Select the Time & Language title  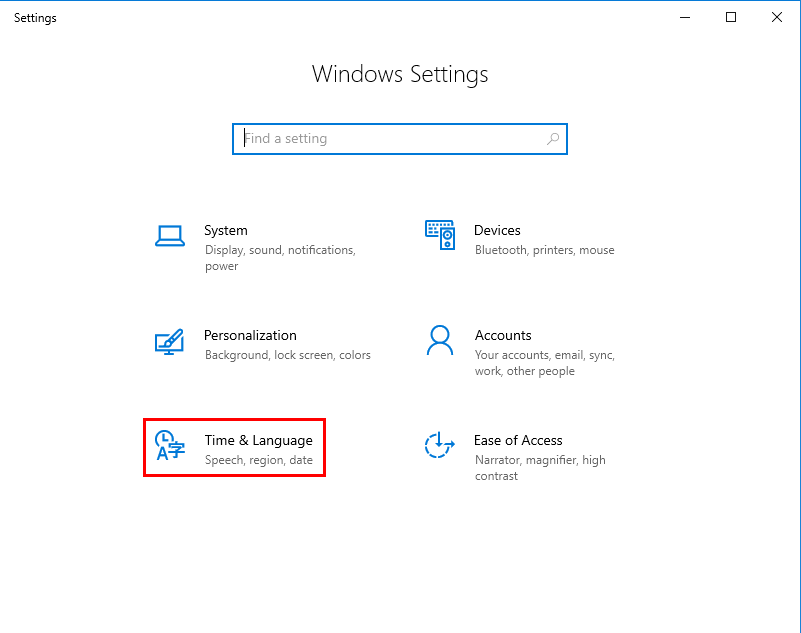[x=258, y=440]
